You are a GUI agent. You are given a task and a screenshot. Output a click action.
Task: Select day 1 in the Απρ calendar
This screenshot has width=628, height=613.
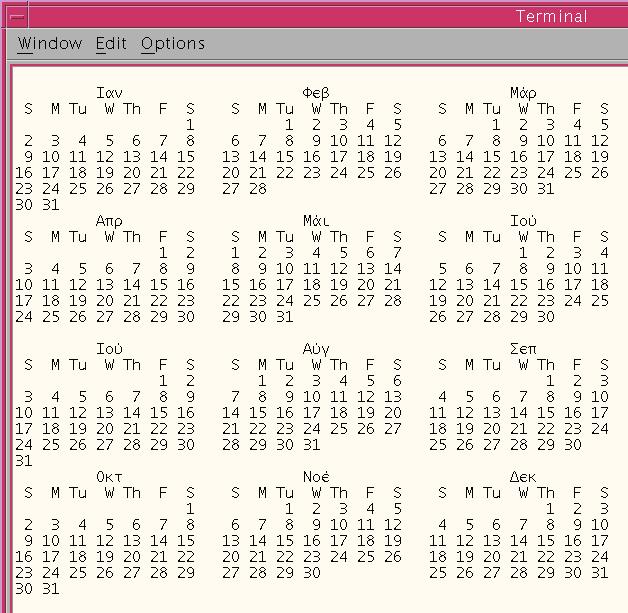point(163,253)
